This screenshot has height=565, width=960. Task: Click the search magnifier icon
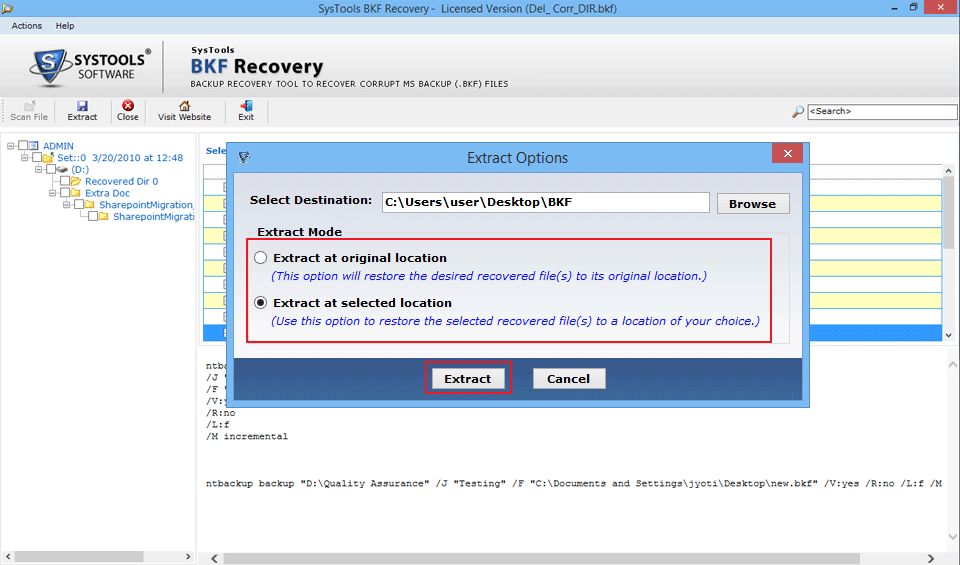[x=798, y=111]
